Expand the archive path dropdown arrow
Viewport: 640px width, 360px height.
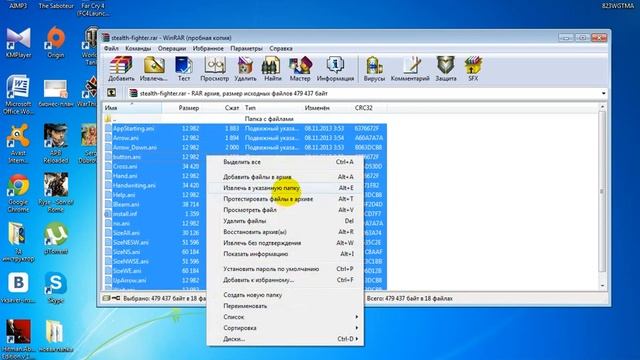[x=603, y=93]
